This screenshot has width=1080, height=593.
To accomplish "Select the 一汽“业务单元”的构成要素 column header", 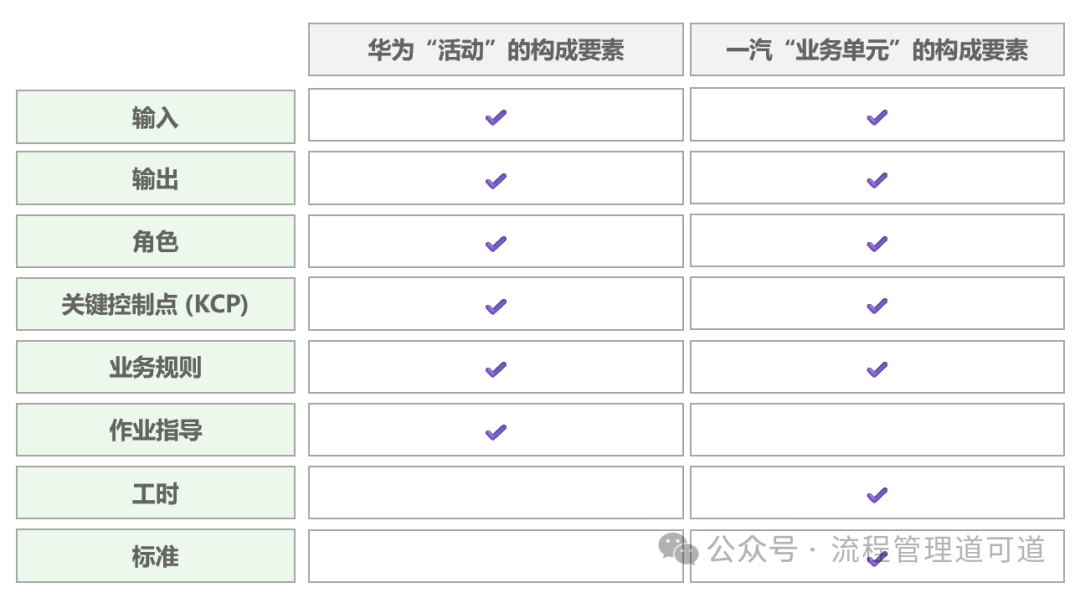I will (x=877, y=50).
